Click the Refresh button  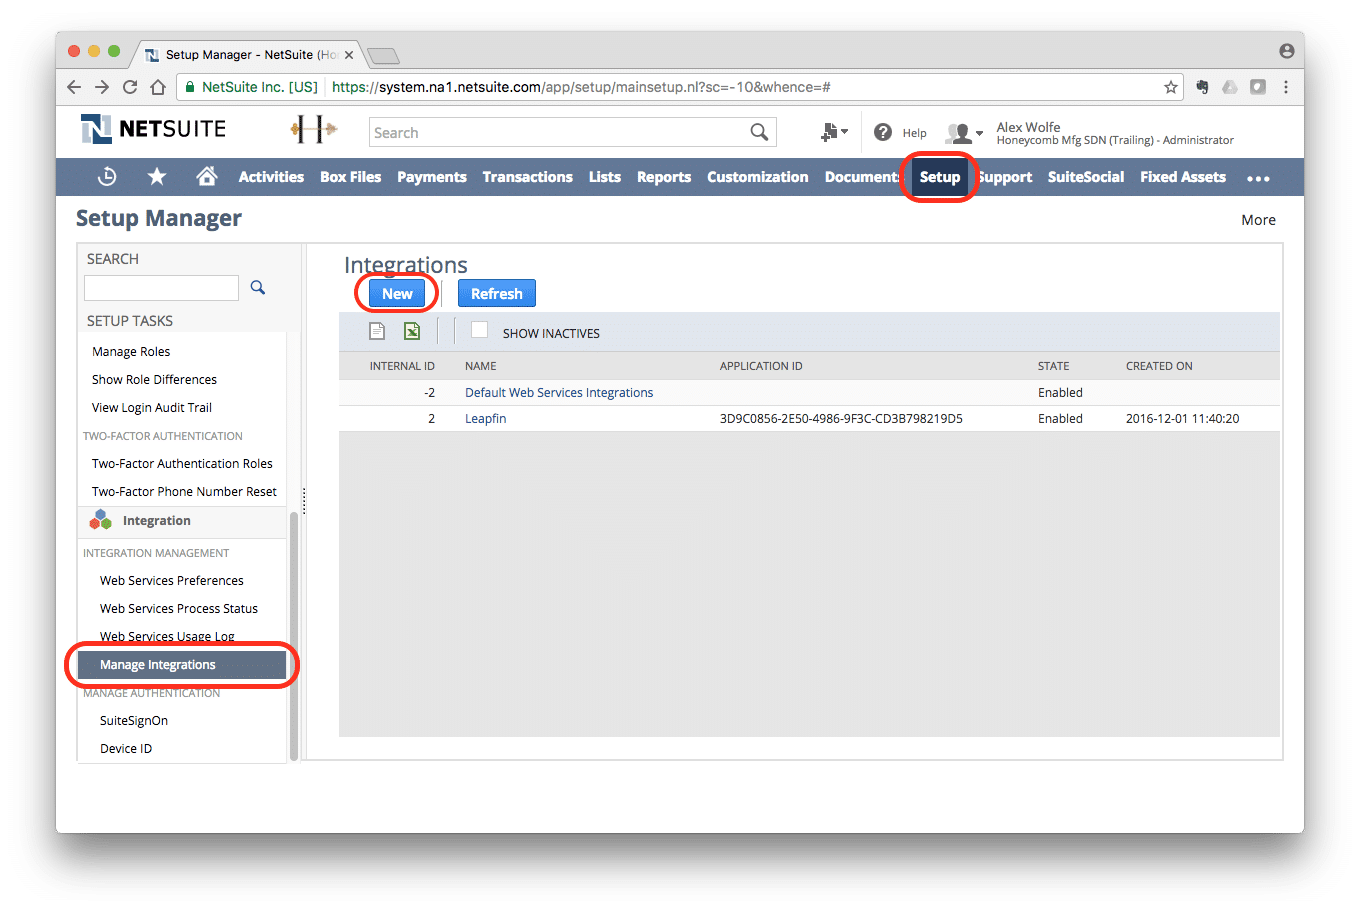497,293
